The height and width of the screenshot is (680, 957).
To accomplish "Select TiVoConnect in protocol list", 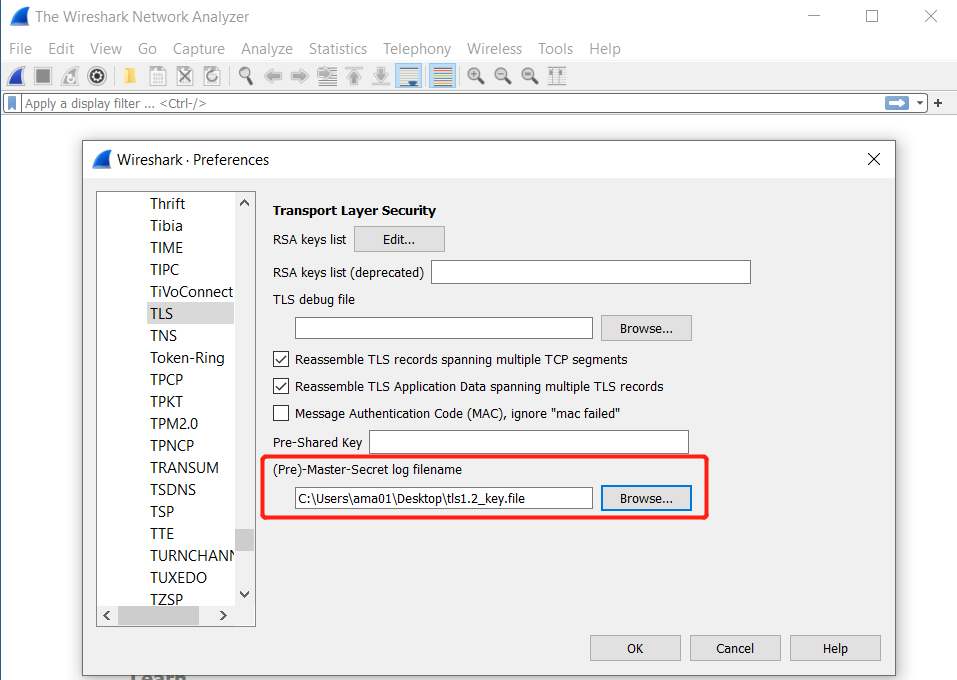I will tap(191, 292).
